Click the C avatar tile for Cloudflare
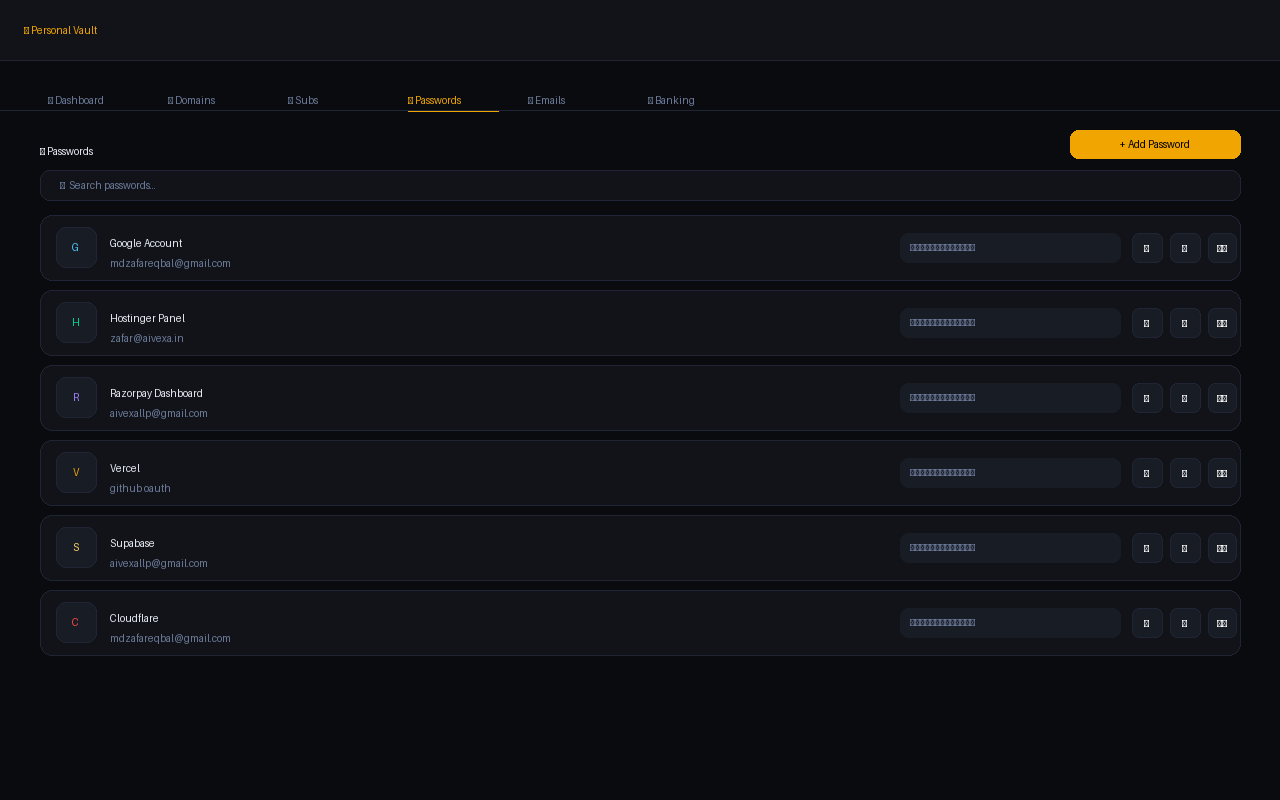This screenshot has width=1280, height=800. click(x=76, y=623)
